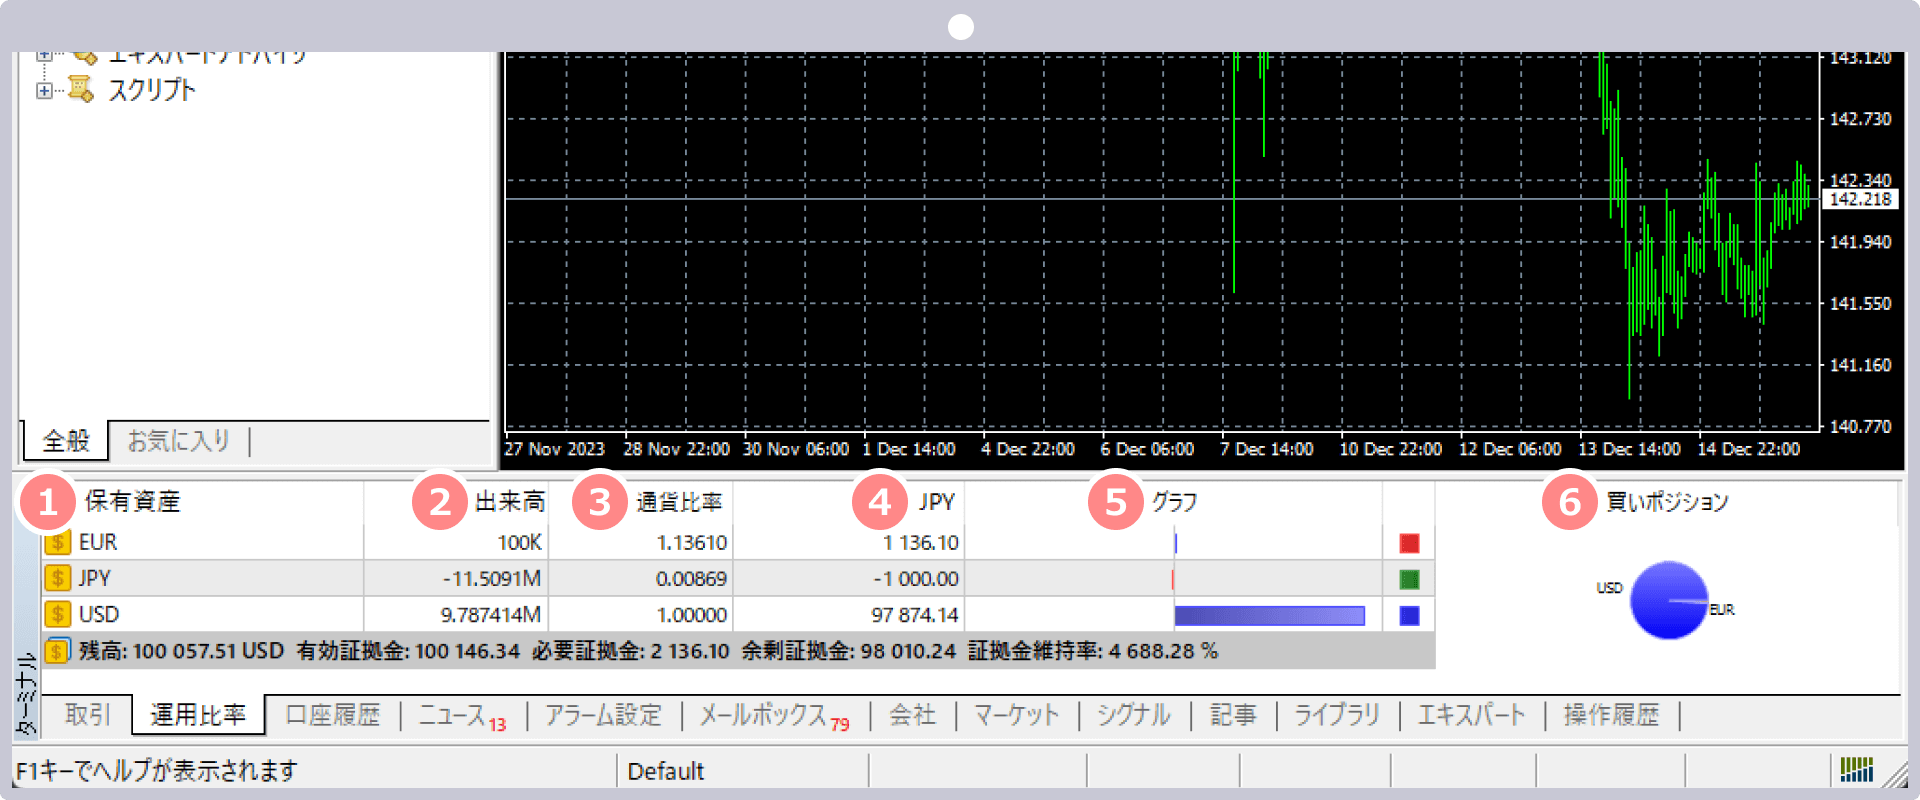Open the メールボックス tab
The width and height of the screenshot is (1920, 800).
(x=774, y=716)
